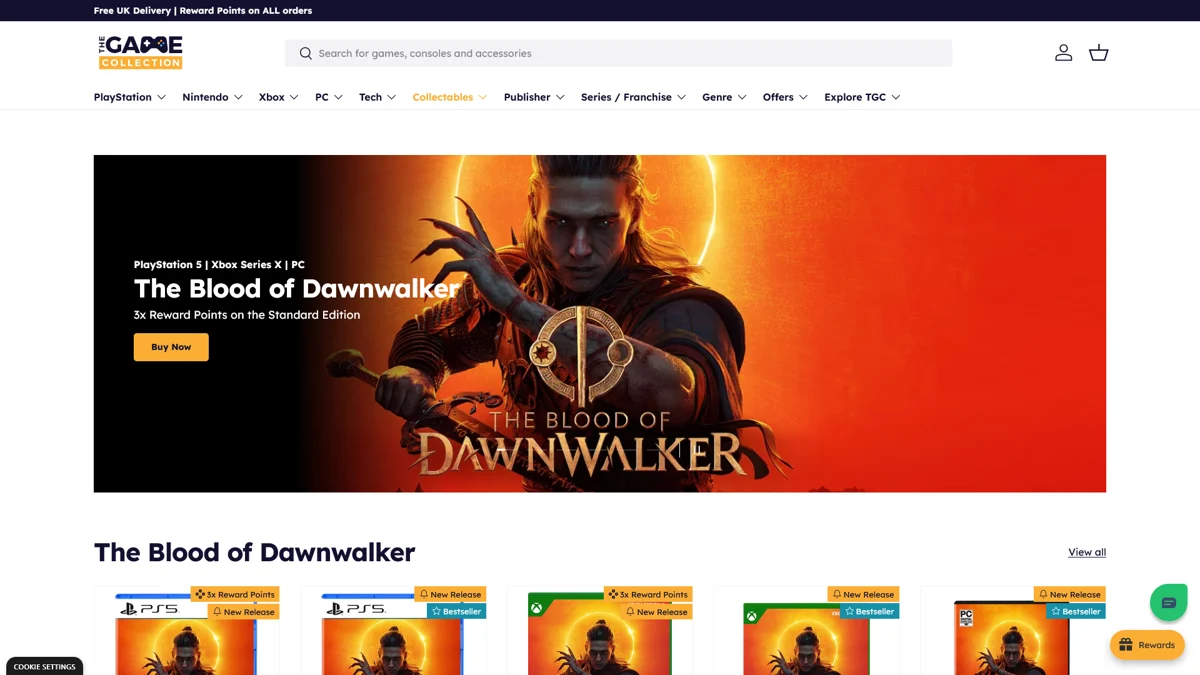
Task: Click the section heading beside View all
Action: 254,552
